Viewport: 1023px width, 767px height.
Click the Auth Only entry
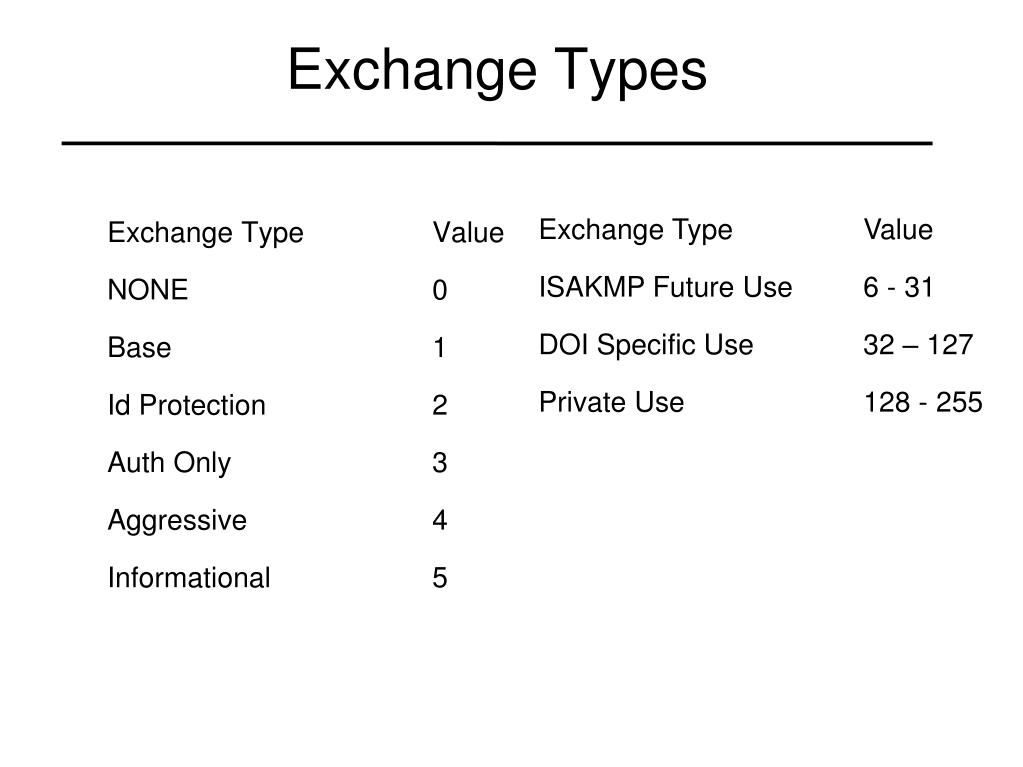[169, 463]
